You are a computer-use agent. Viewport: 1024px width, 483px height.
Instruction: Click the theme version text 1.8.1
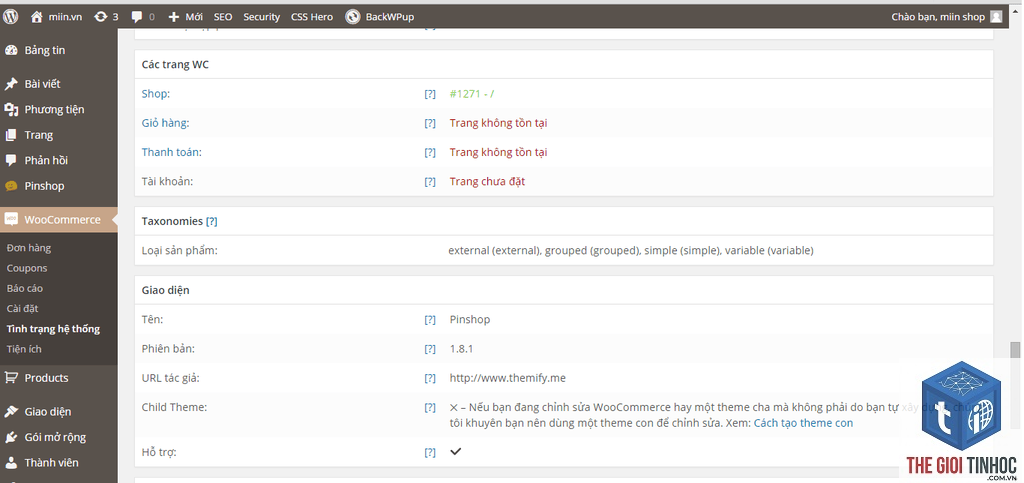pyautogui.click(x=461, y=349)
